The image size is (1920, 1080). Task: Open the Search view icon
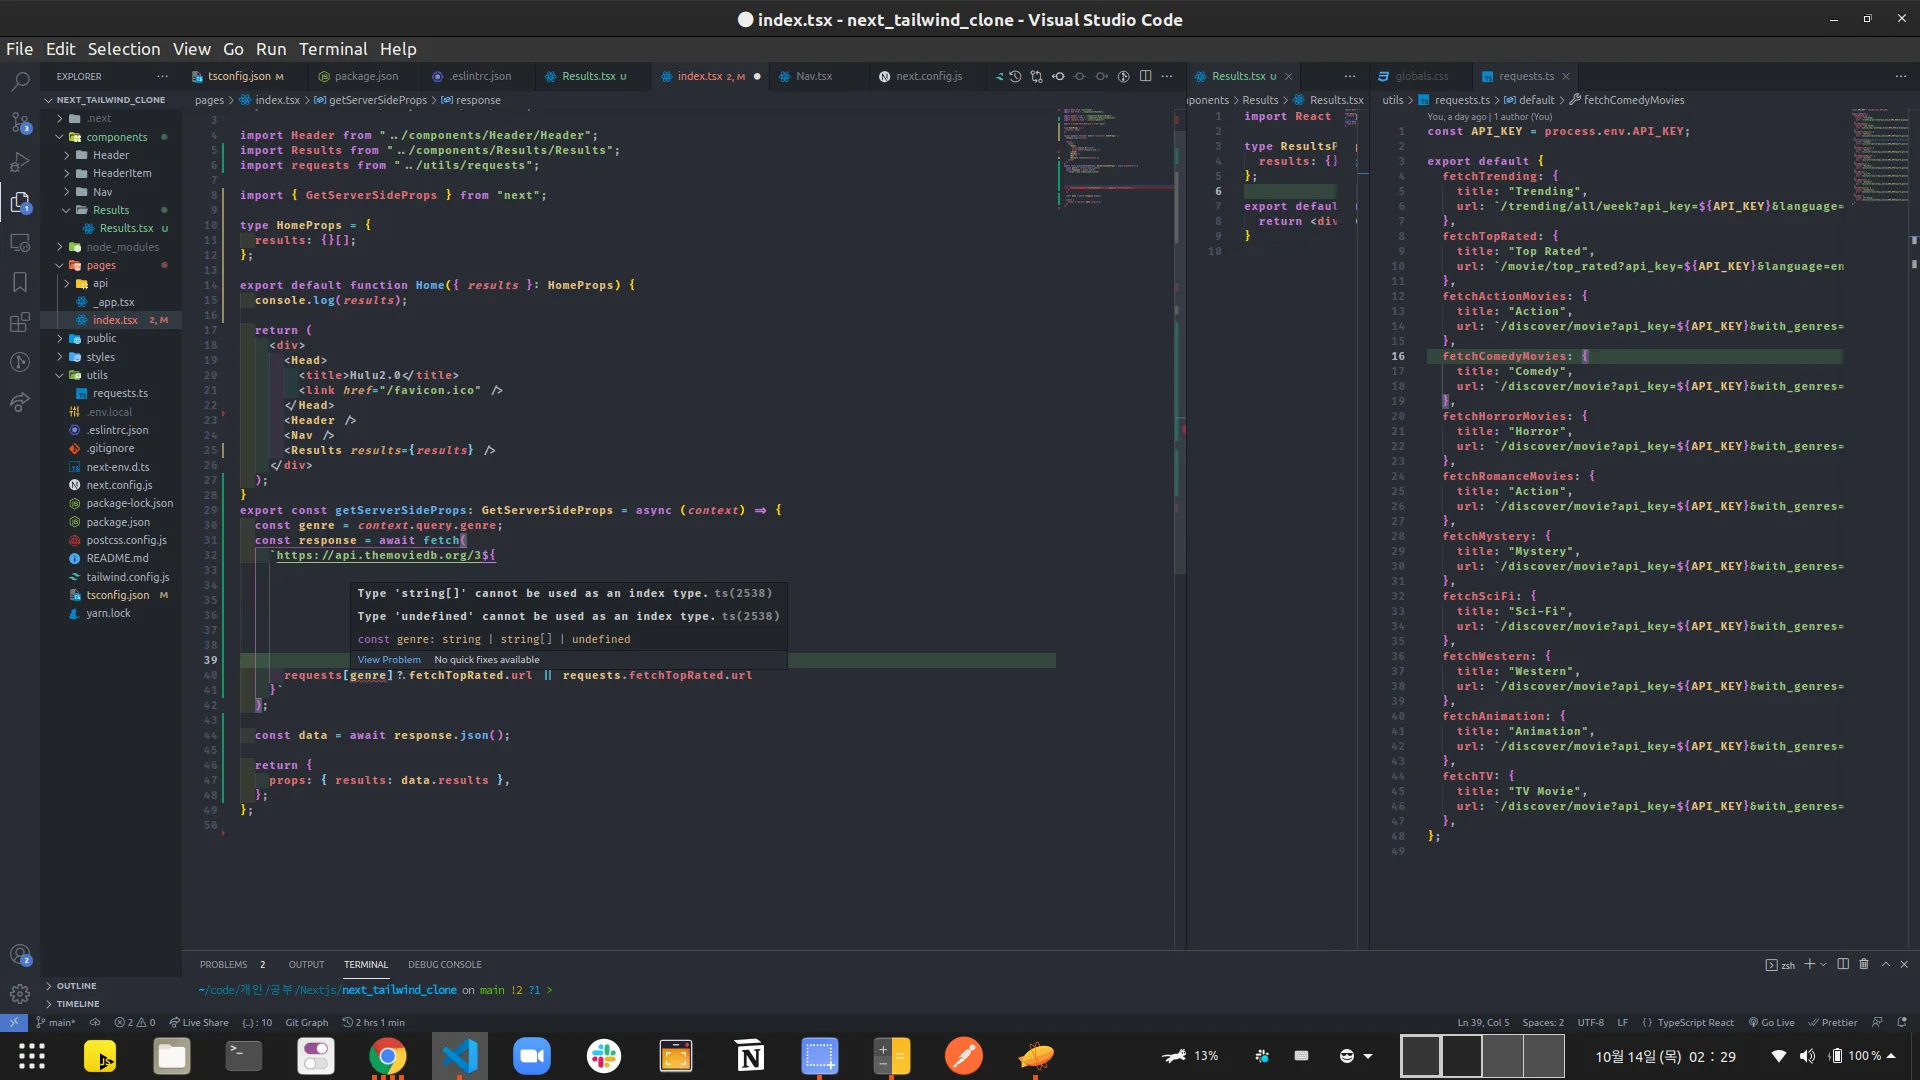[x=20, y=82]
